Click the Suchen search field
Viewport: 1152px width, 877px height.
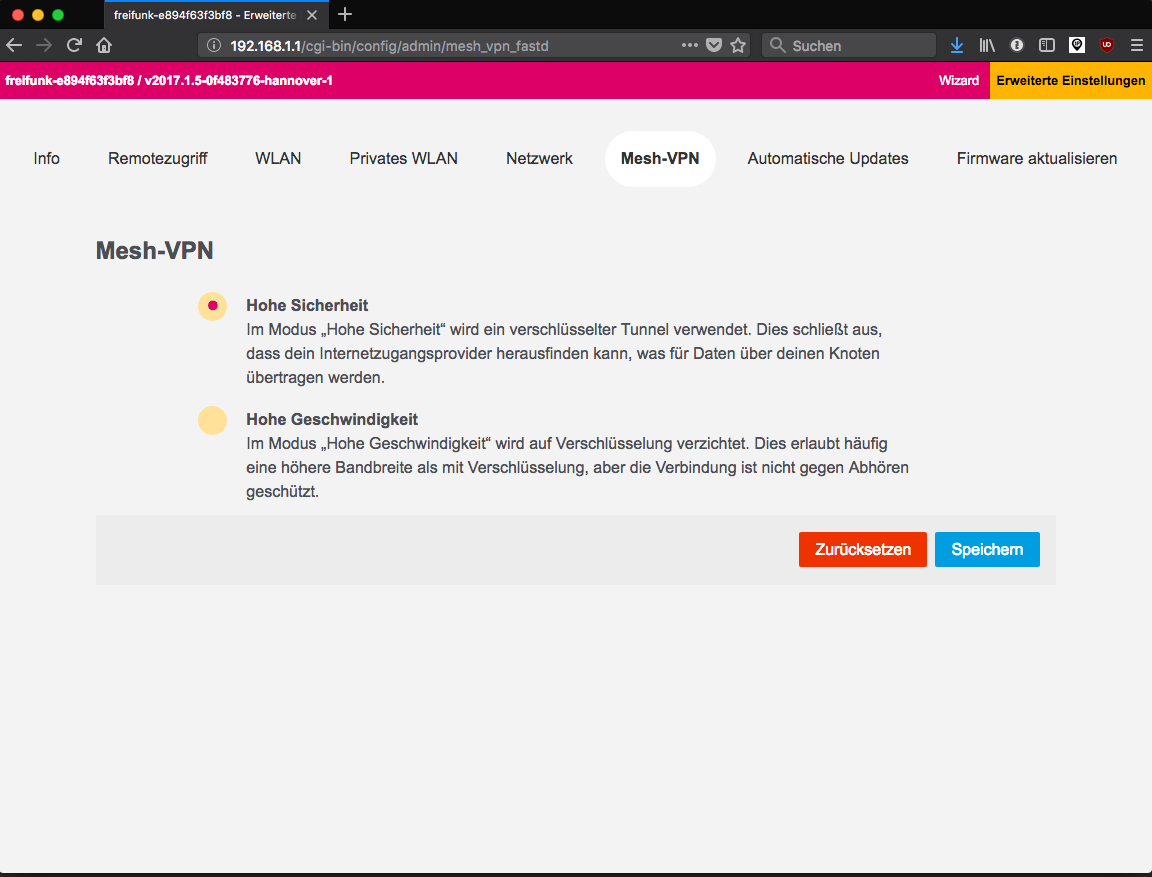[850, 45]
